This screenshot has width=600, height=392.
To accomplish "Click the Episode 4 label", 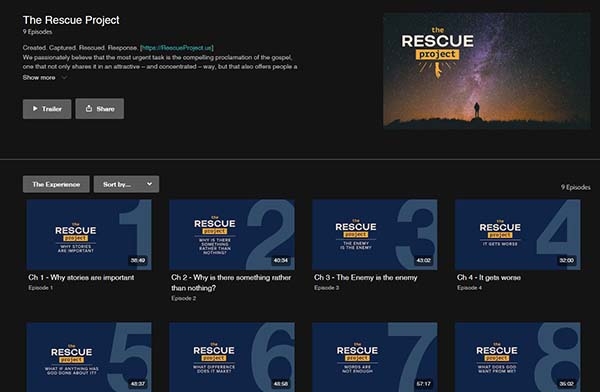I will (x=469, y=287).
